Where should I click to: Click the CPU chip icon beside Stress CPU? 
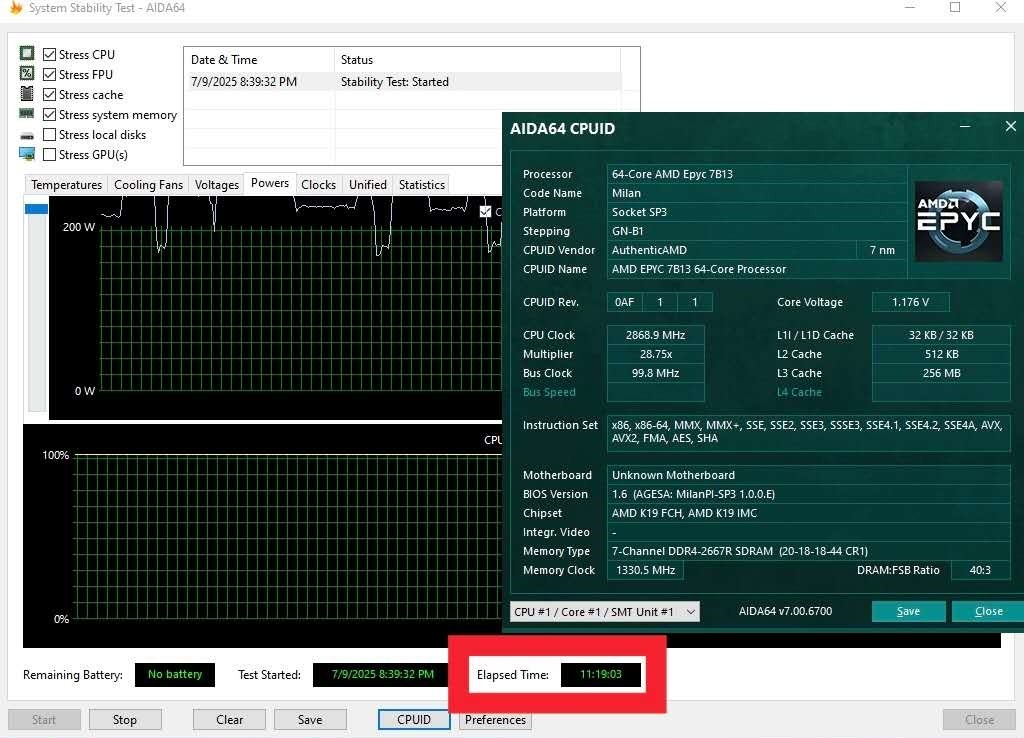27,53
